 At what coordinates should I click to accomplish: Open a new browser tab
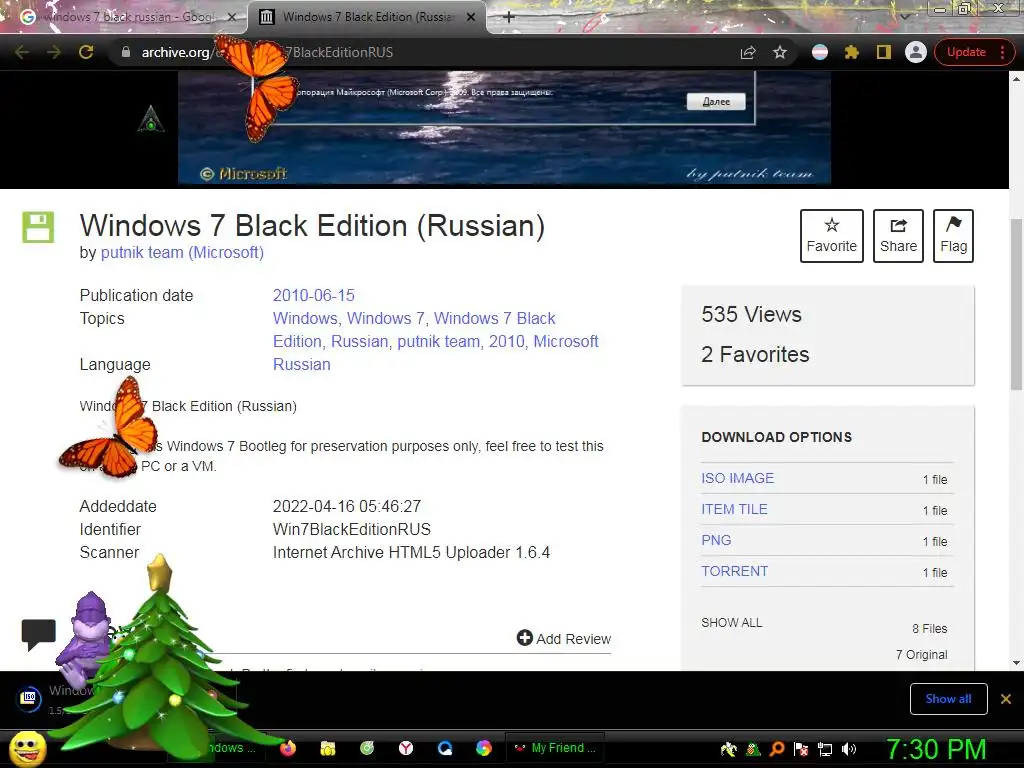tap(509, 17)
